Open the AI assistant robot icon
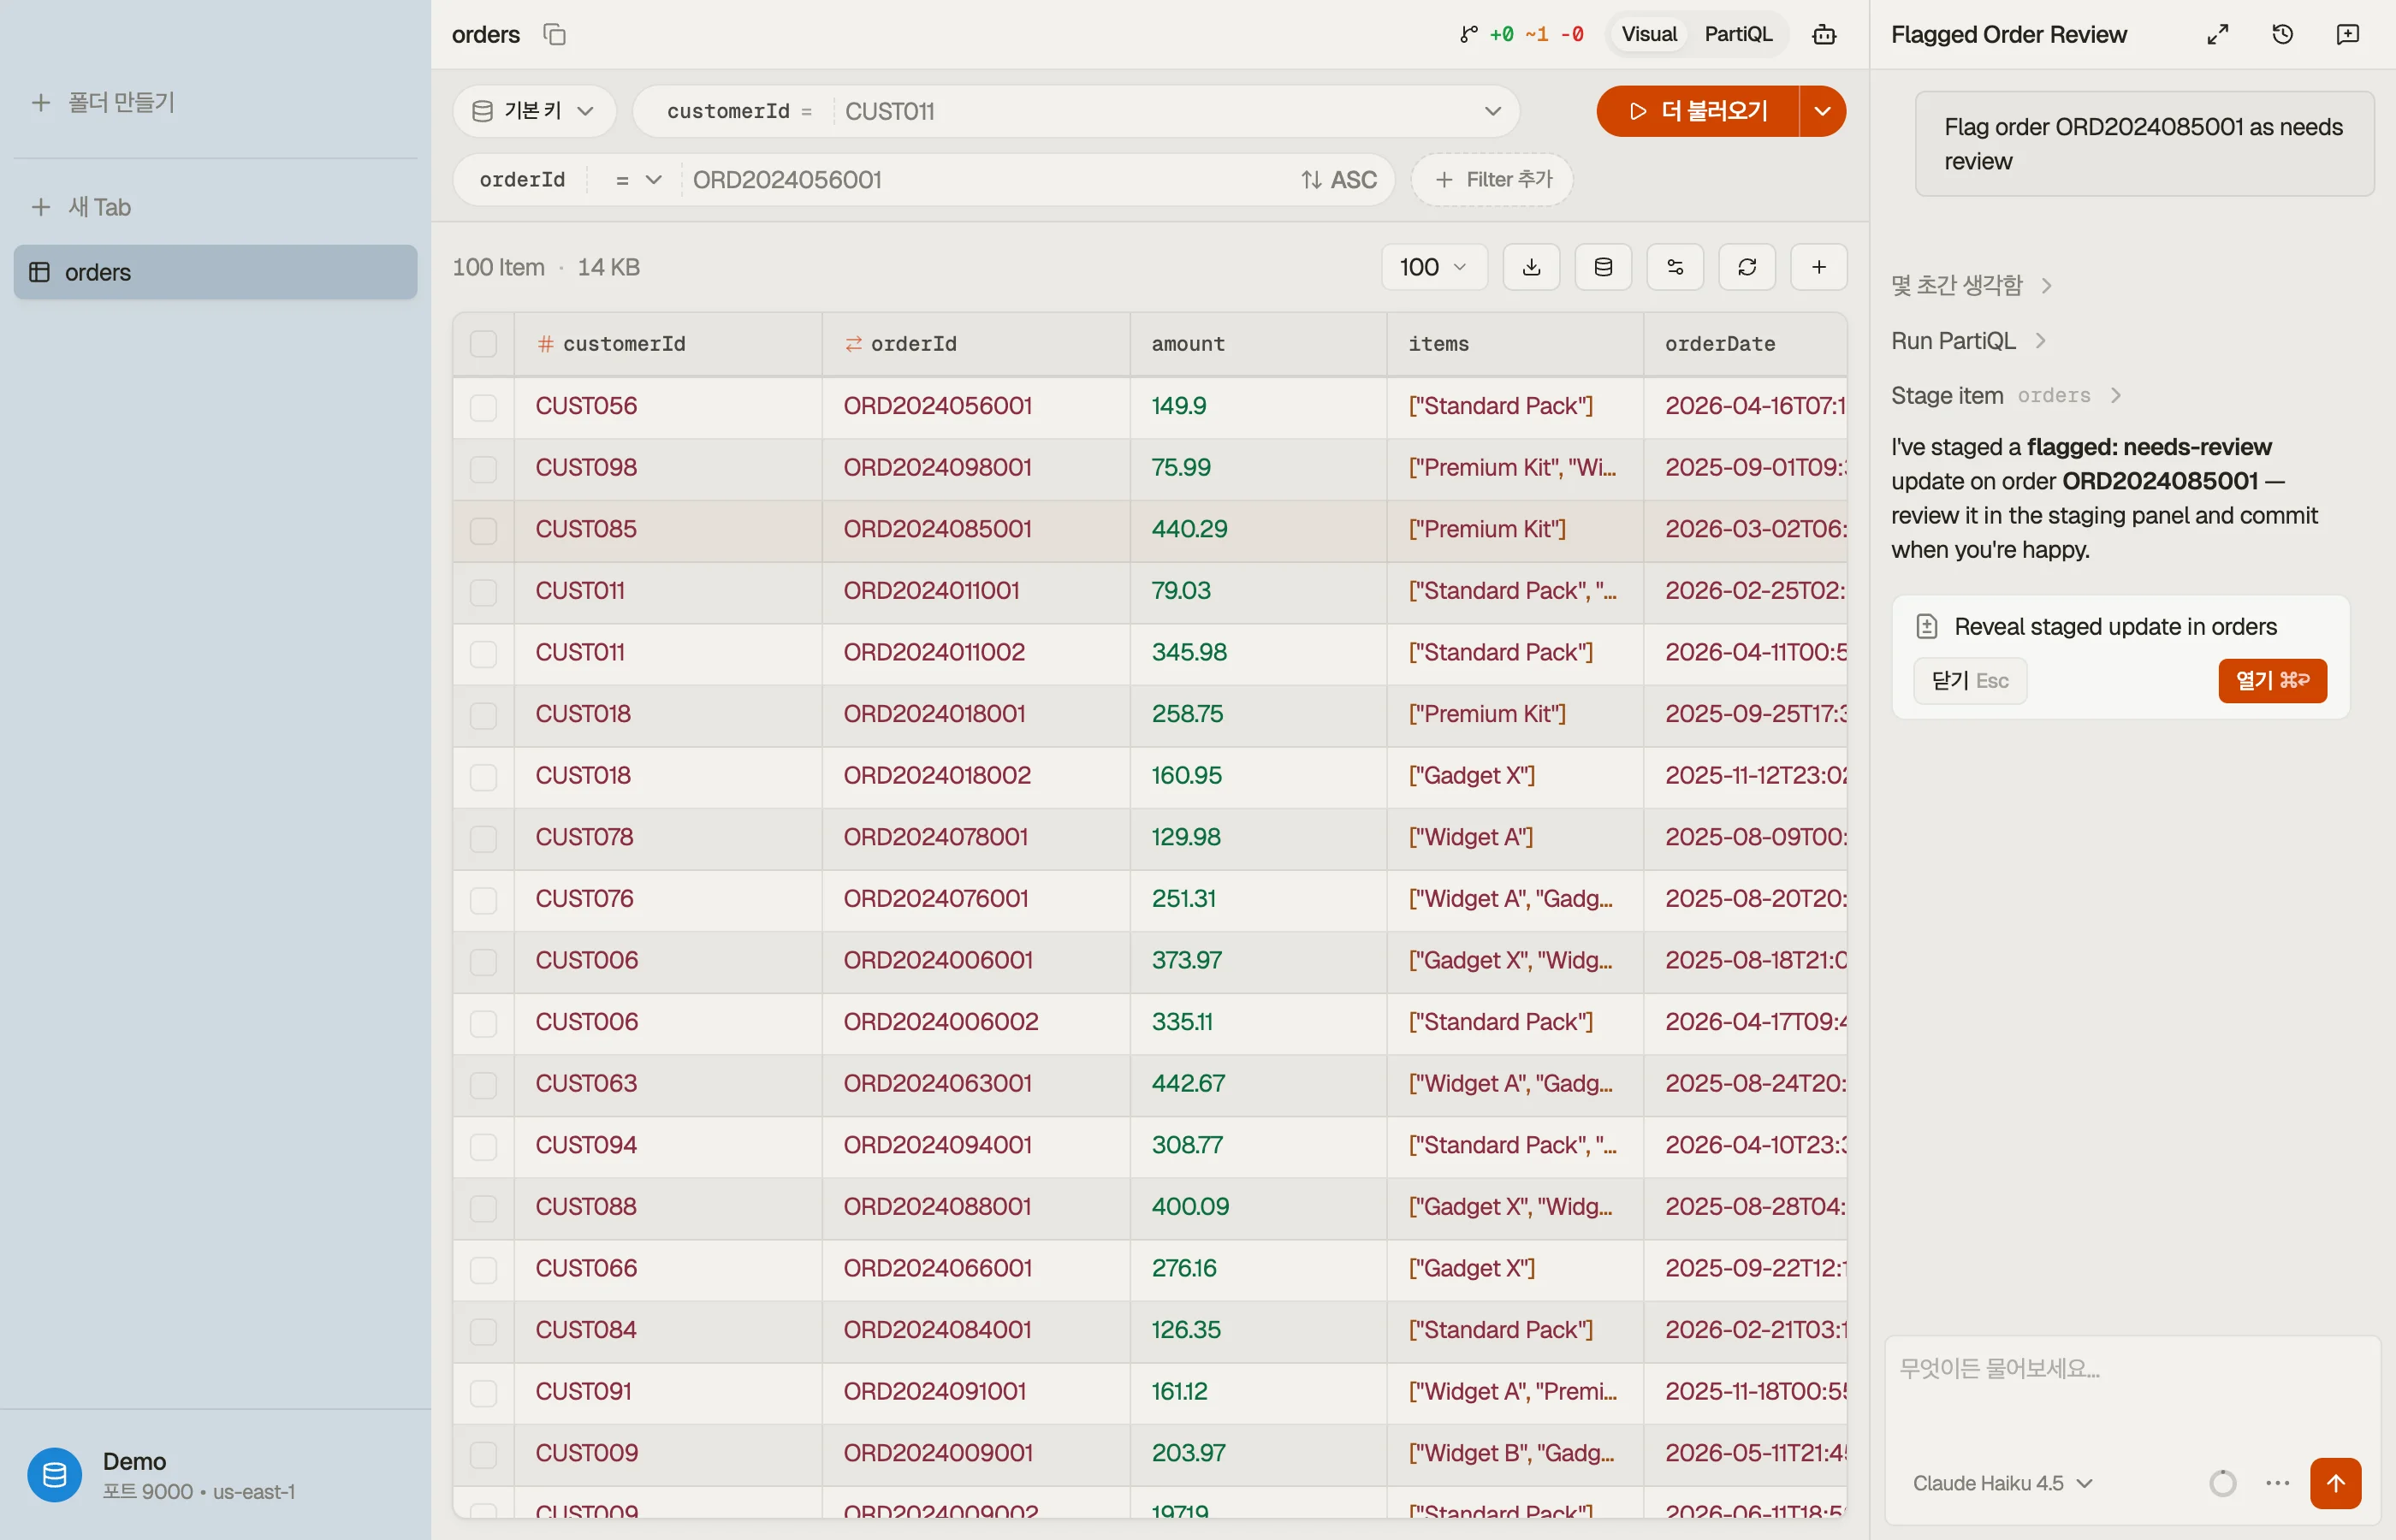 click(1823, 34)
